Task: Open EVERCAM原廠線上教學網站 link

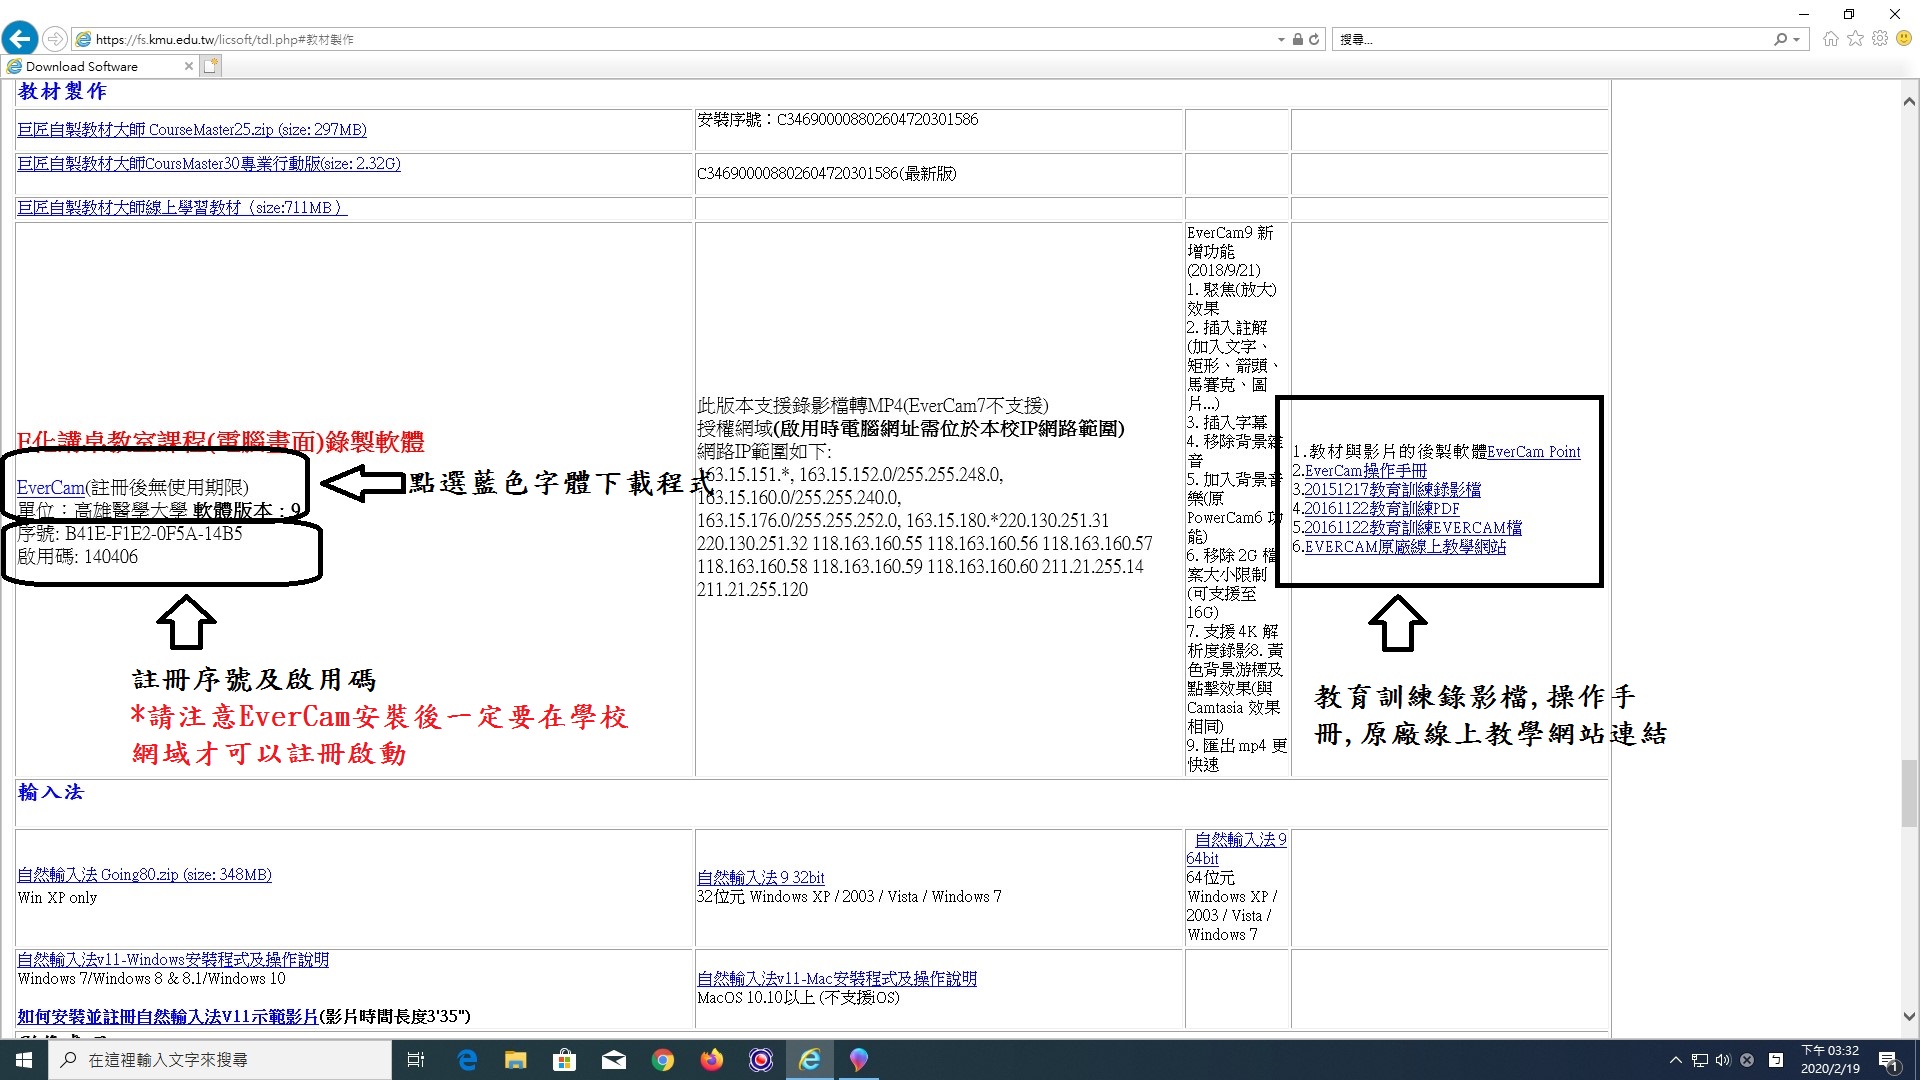Action: tap(1405, 547)
